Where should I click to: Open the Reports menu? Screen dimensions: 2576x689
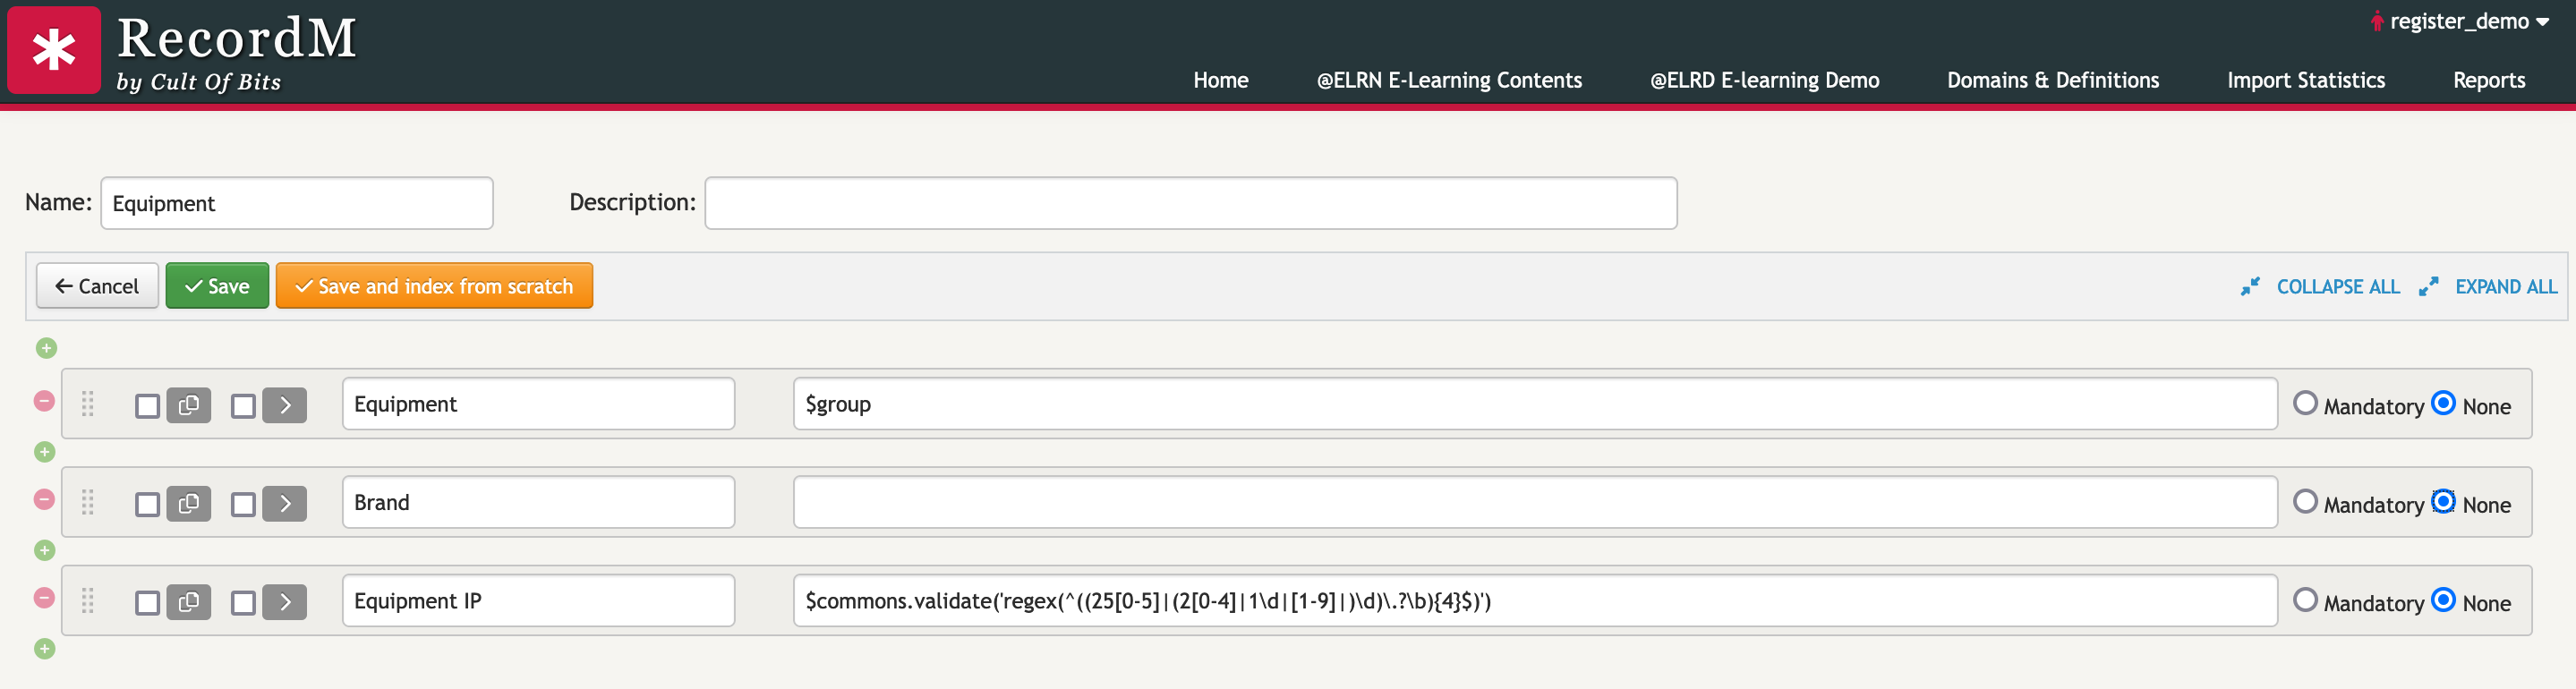click(2489, 80)
